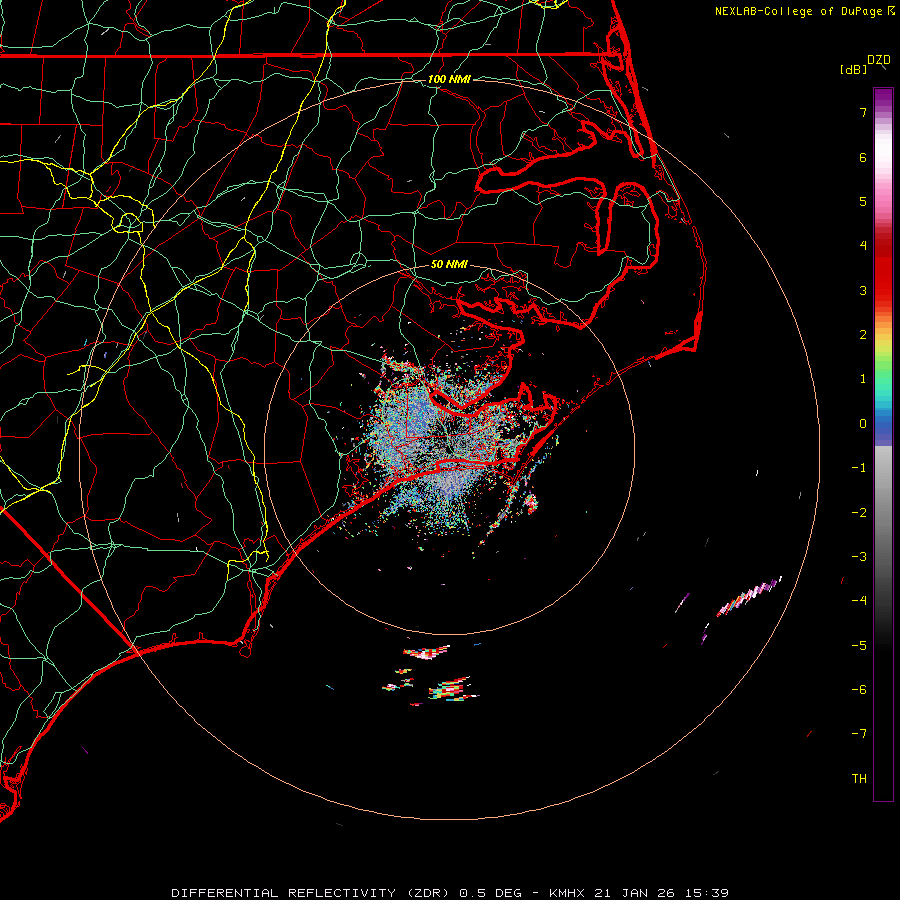Click the -1 value on the color scale
The height and width of the screenshot is (900, 900).
tap(859, 468)
